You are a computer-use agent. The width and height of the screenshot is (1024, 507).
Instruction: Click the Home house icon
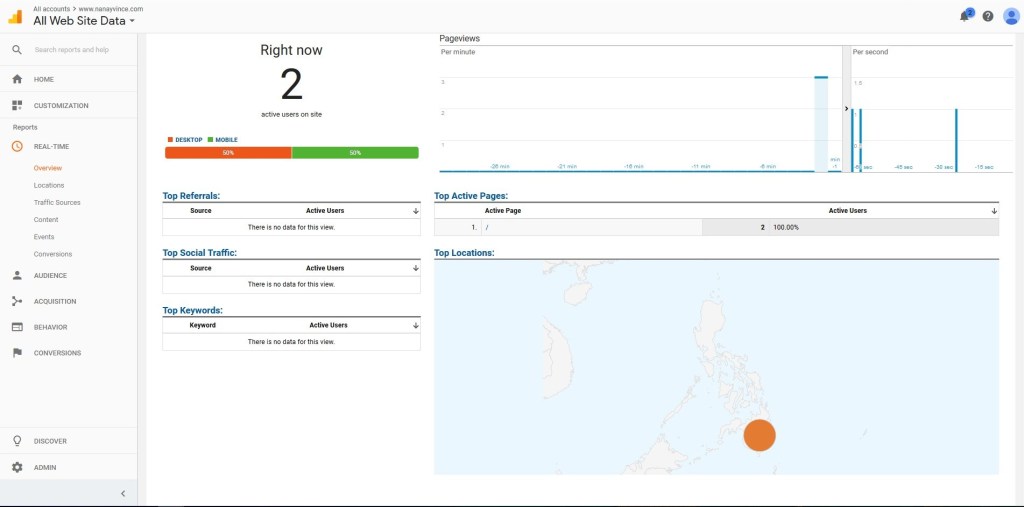pos(17,79)
